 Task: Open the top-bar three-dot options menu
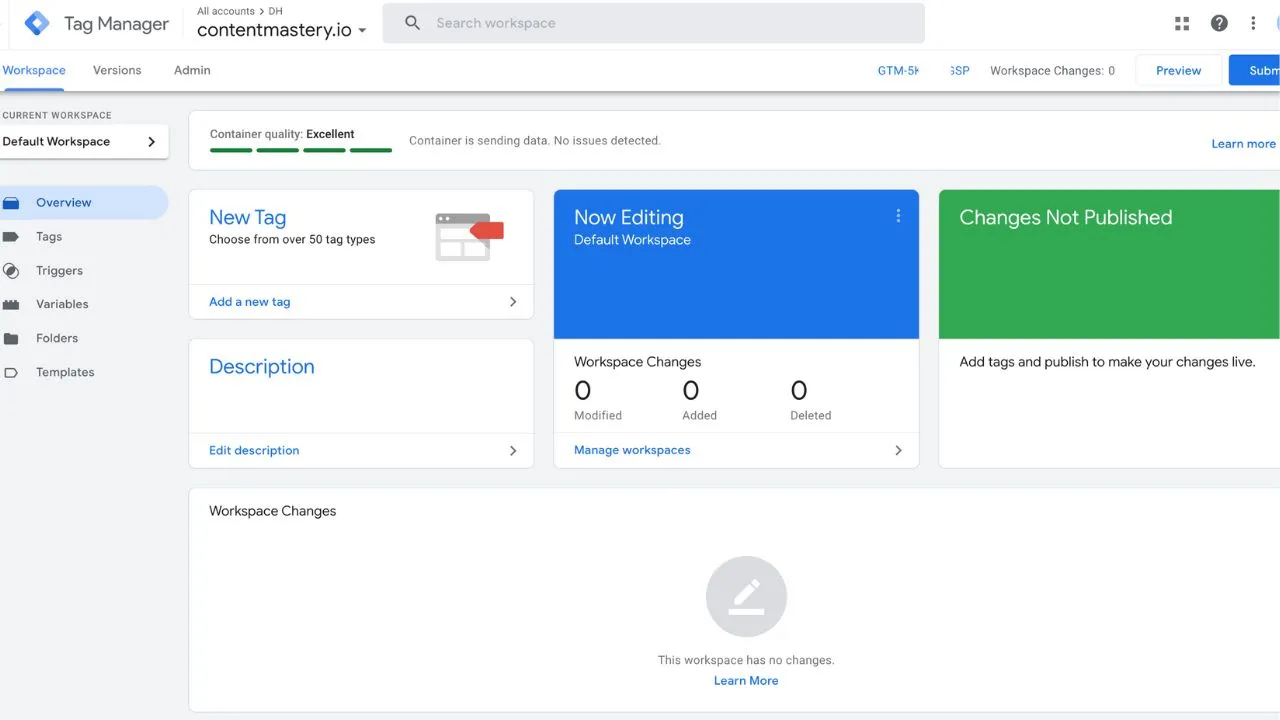[1253, 22]
